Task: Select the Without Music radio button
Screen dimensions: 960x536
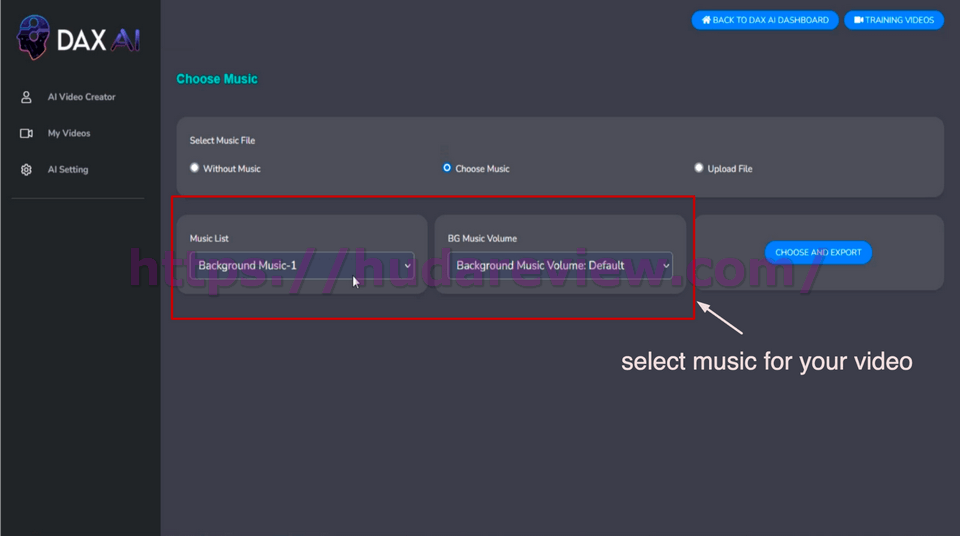Action: click(x=195, y=168)
